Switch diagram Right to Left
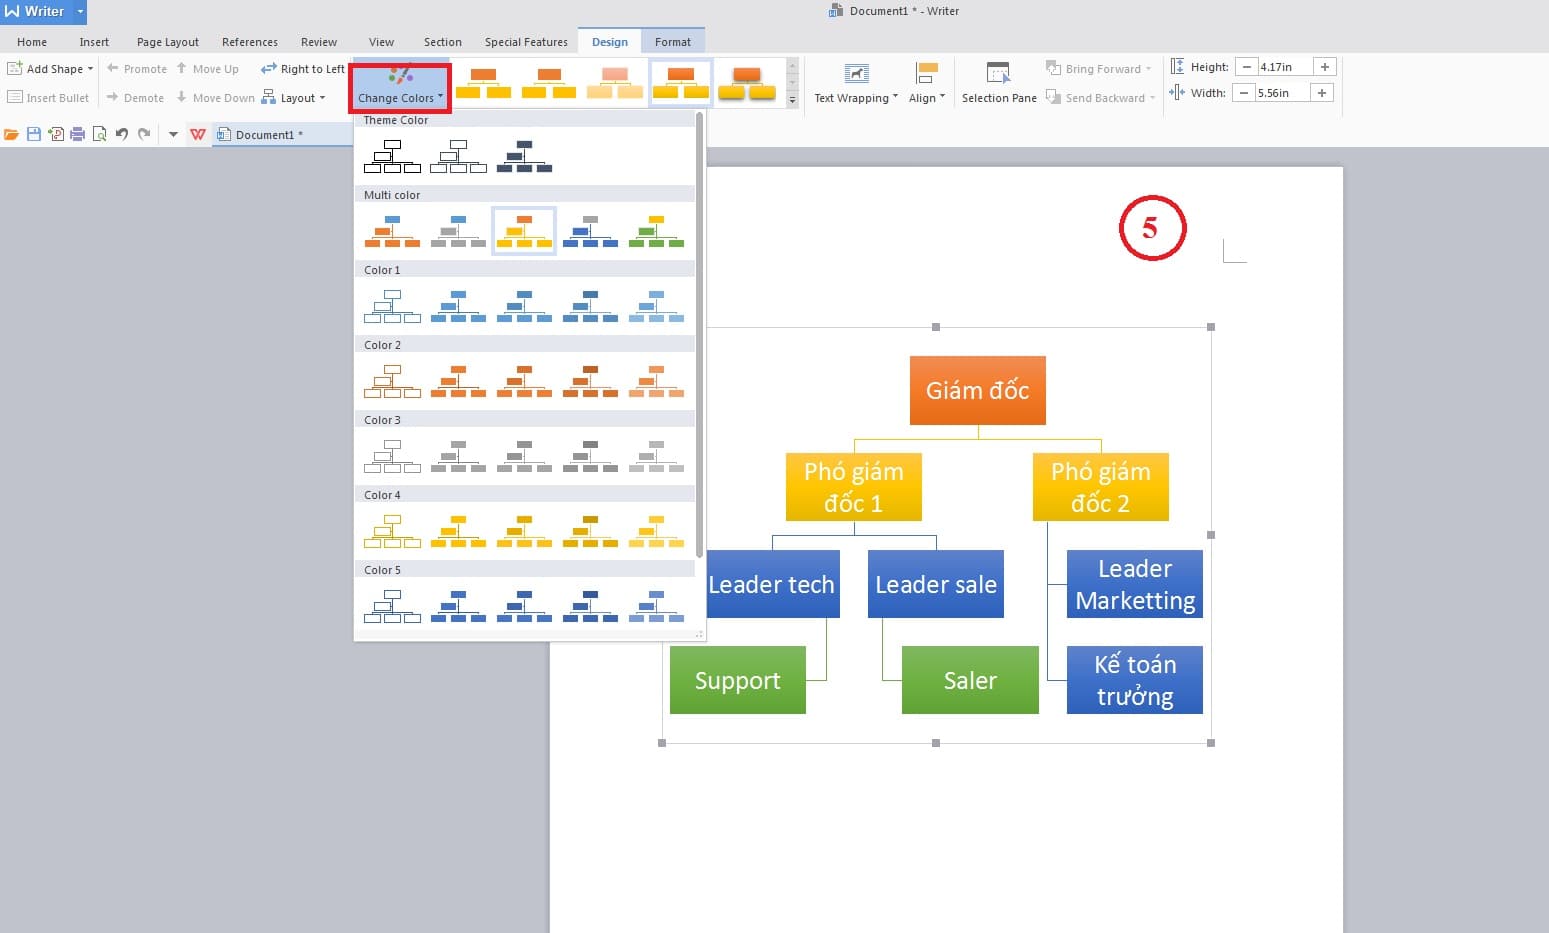 [303, 69]
